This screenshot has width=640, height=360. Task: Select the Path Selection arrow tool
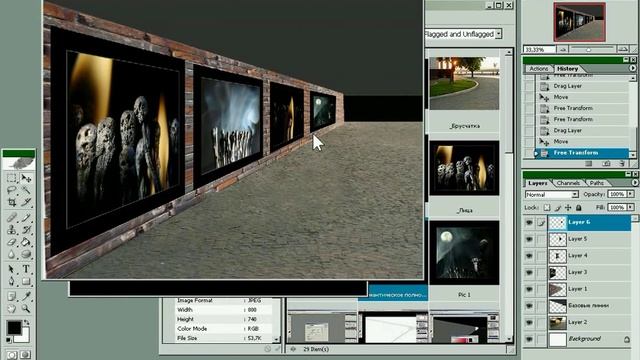[x=11, y=269]
